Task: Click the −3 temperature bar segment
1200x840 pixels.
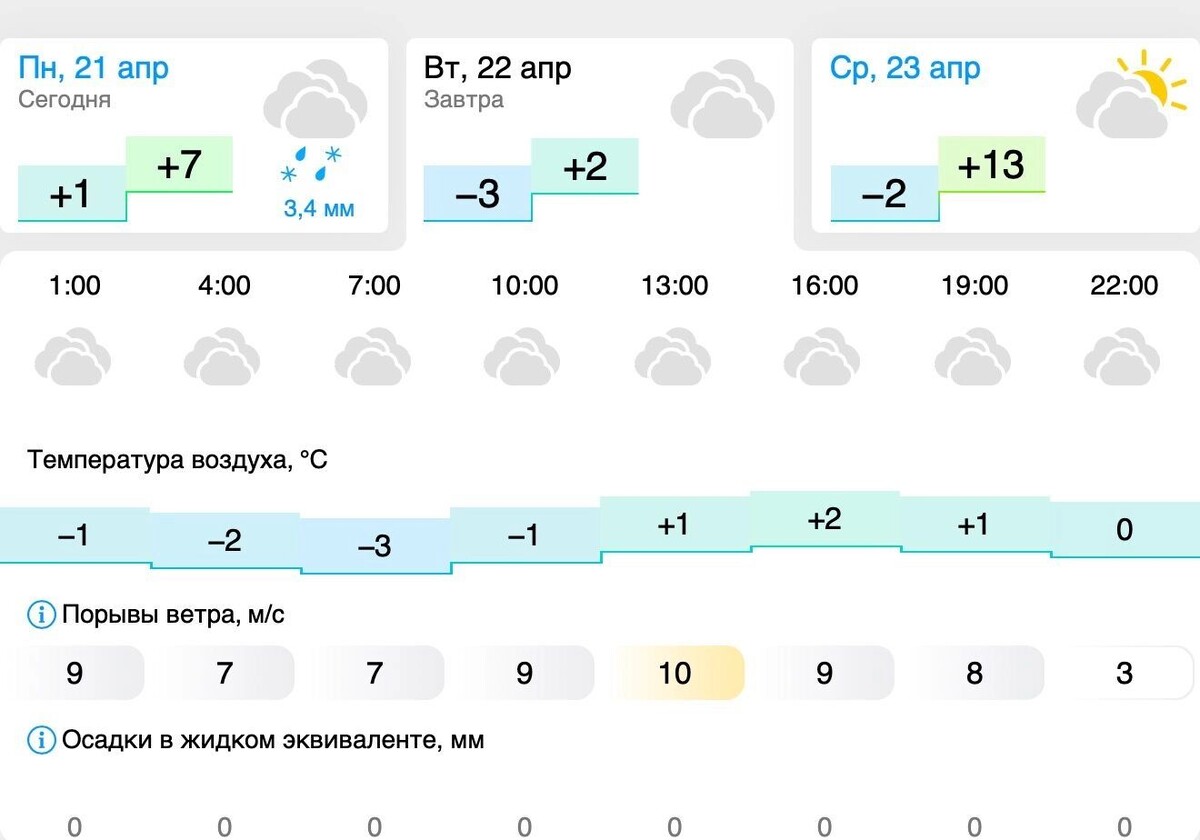Action: pos(374,546)
